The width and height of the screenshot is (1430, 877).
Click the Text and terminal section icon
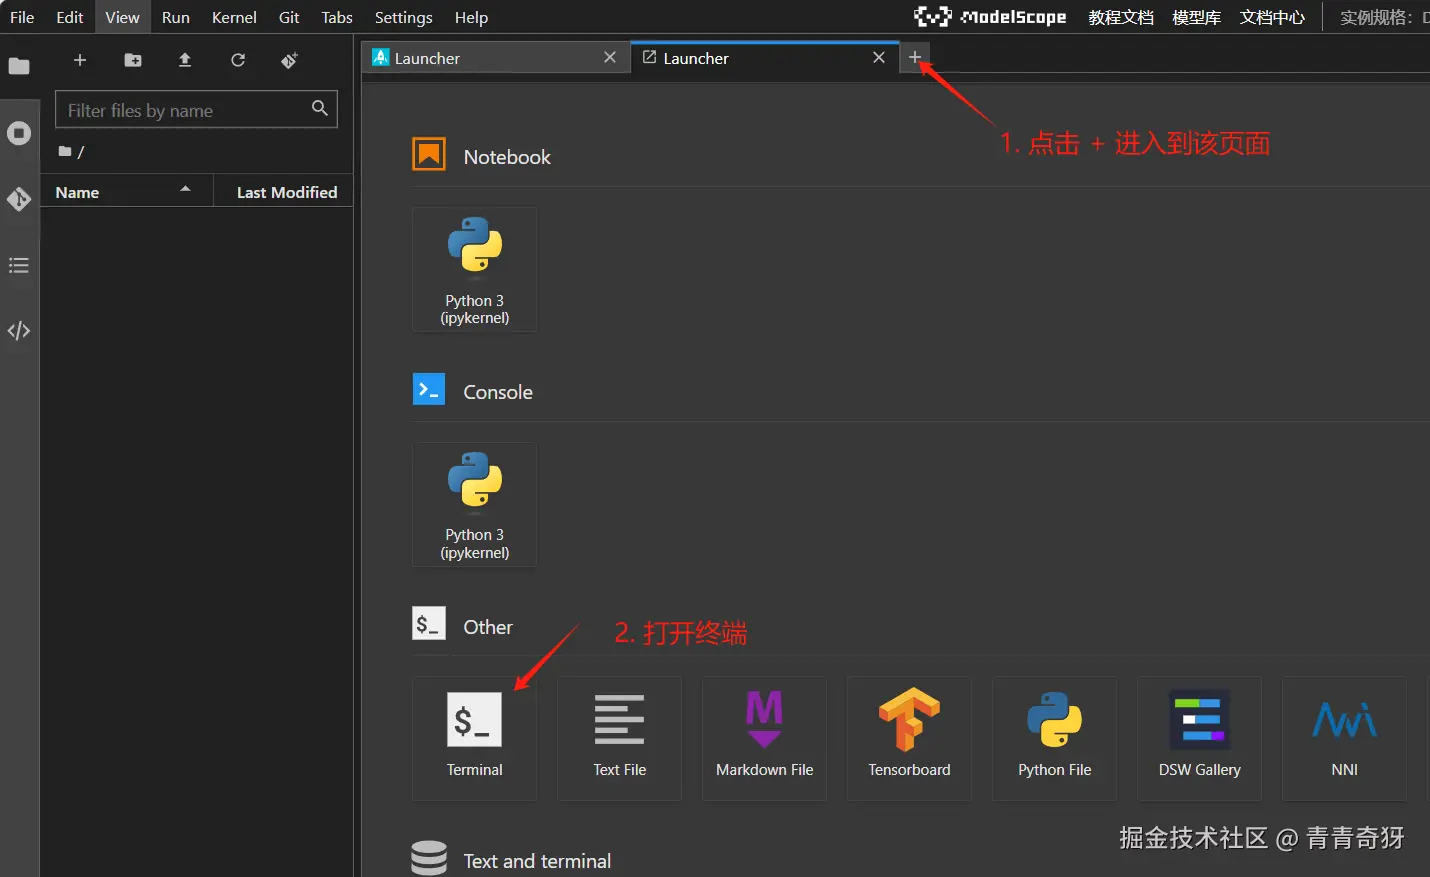click(429, 858)
